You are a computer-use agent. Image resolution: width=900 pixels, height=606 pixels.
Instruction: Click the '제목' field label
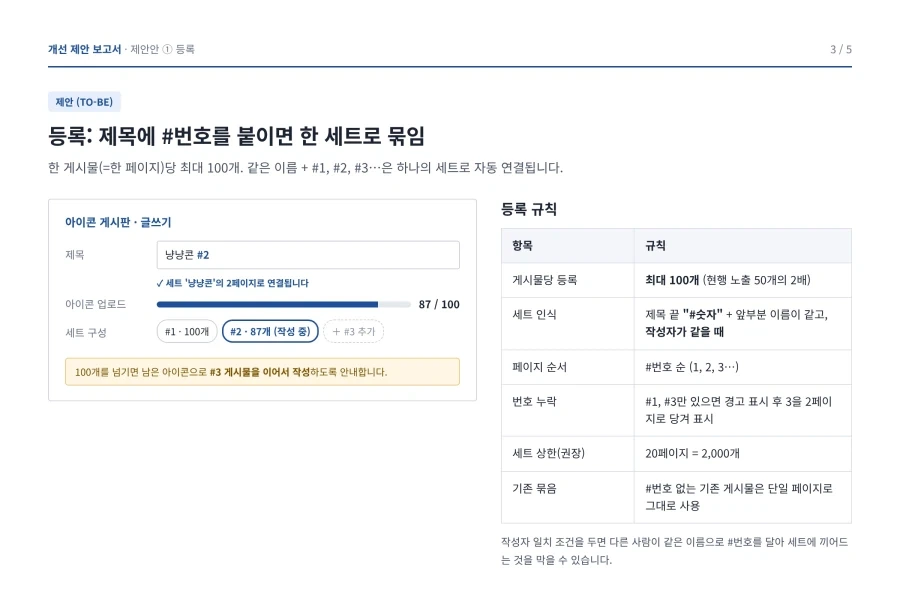pyautogui.click(x=75, y=255)
